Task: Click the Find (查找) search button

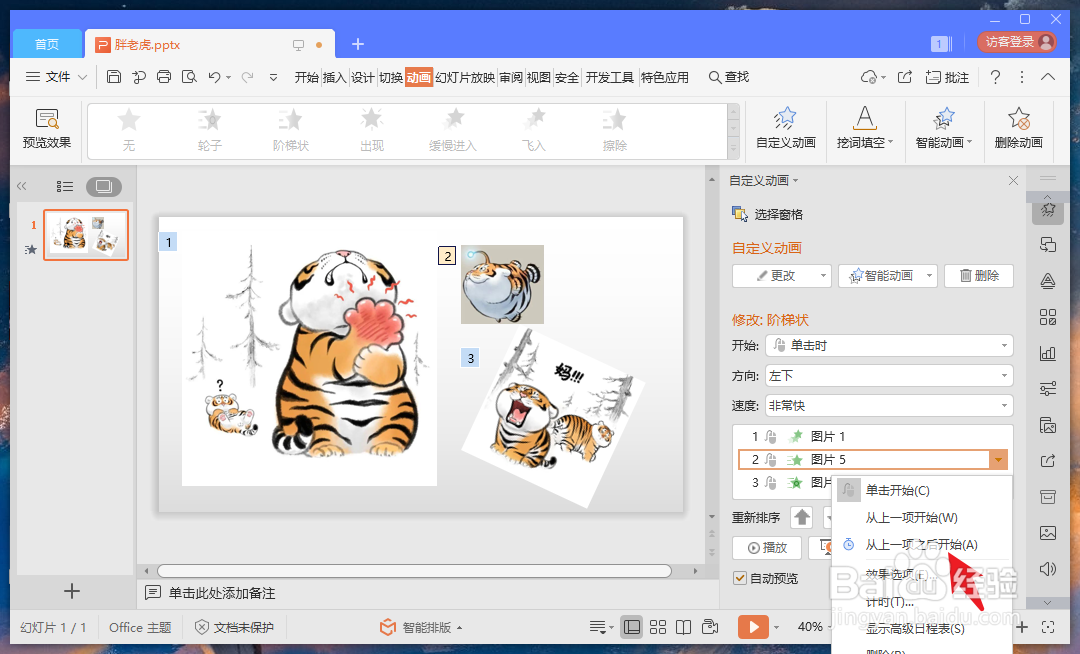Action: 729,77
